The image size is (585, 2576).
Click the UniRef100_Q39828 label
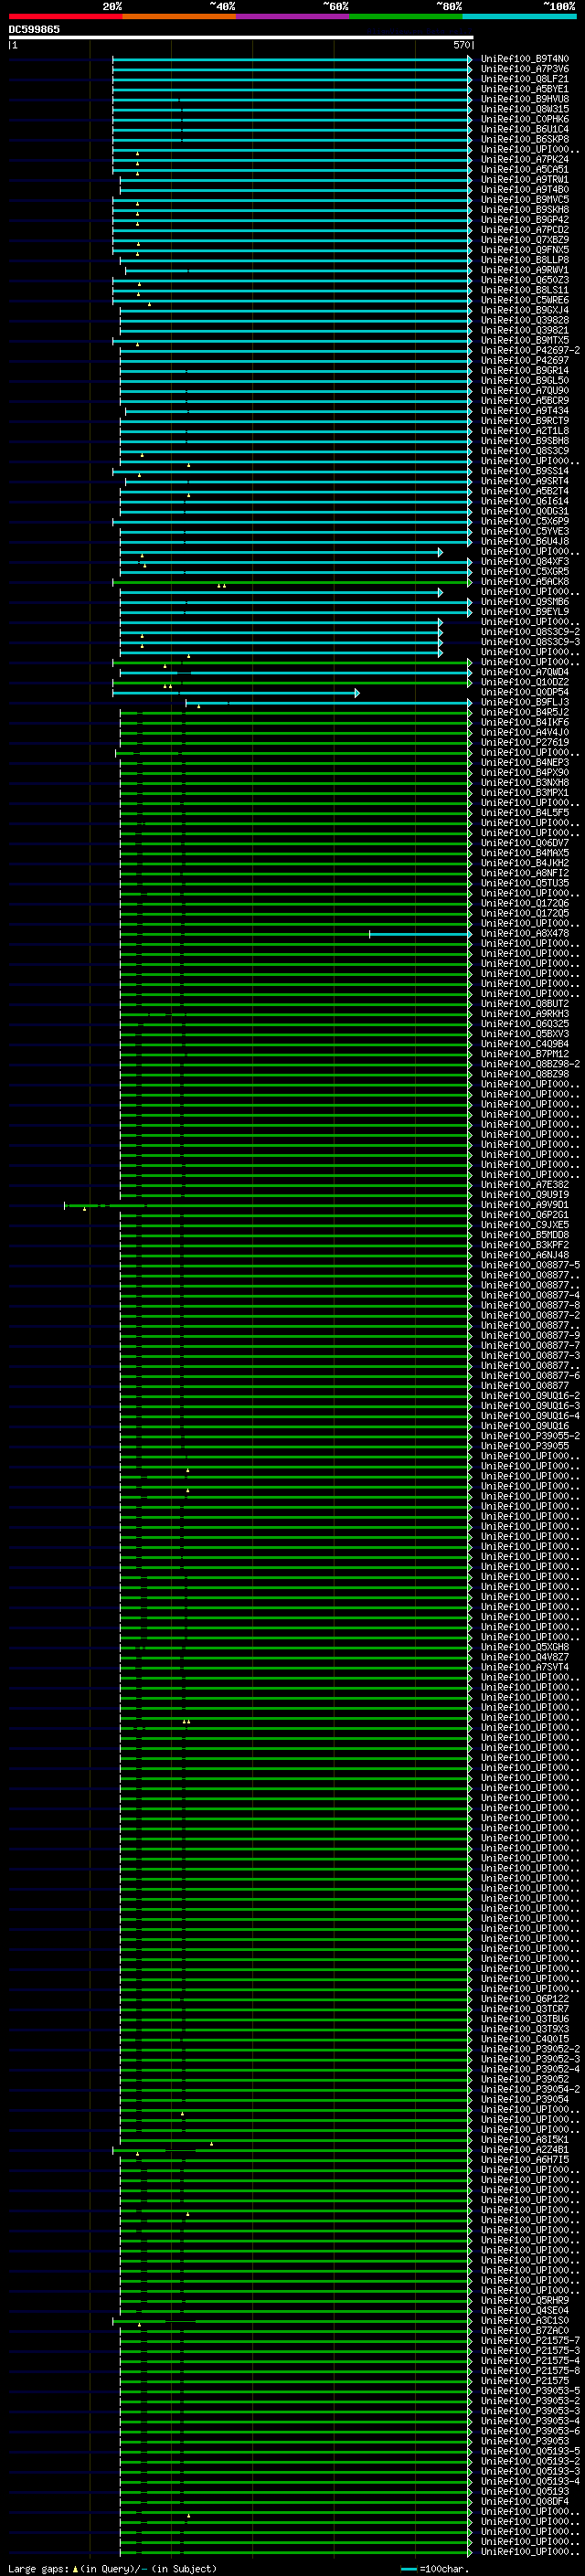pos(525,320)
